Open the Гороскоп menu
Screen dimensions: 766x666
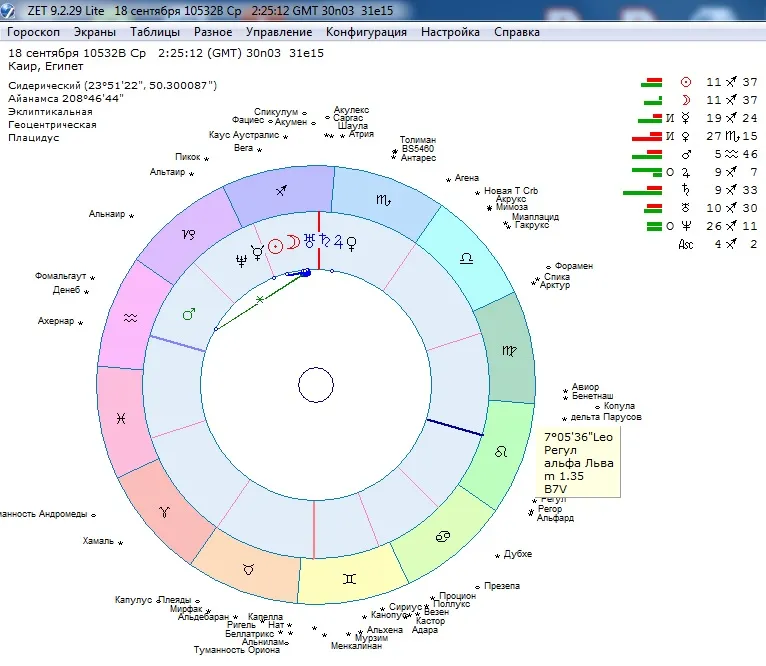point(33,32)
